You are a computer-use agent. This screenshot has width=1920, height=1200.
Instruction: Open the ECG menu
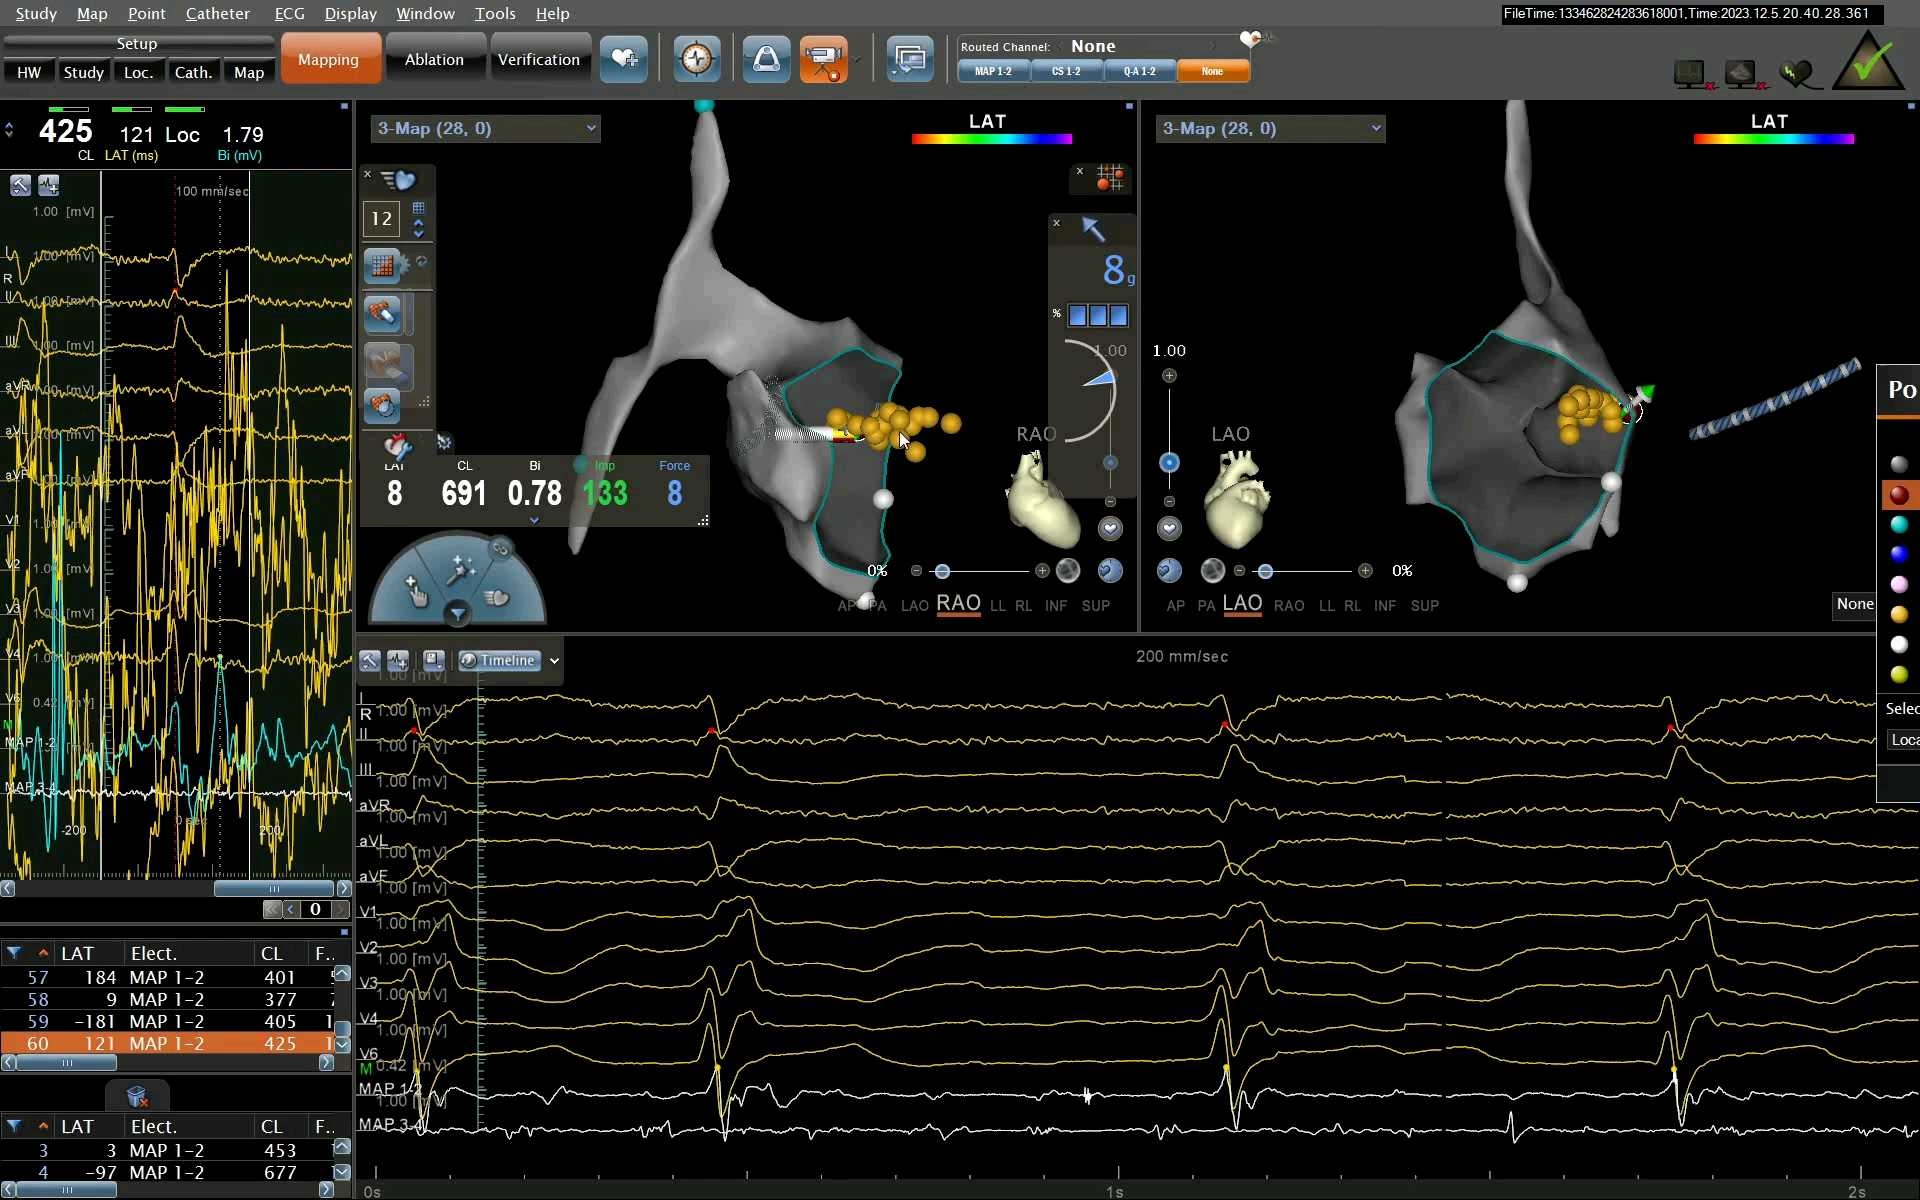[289, 13]
